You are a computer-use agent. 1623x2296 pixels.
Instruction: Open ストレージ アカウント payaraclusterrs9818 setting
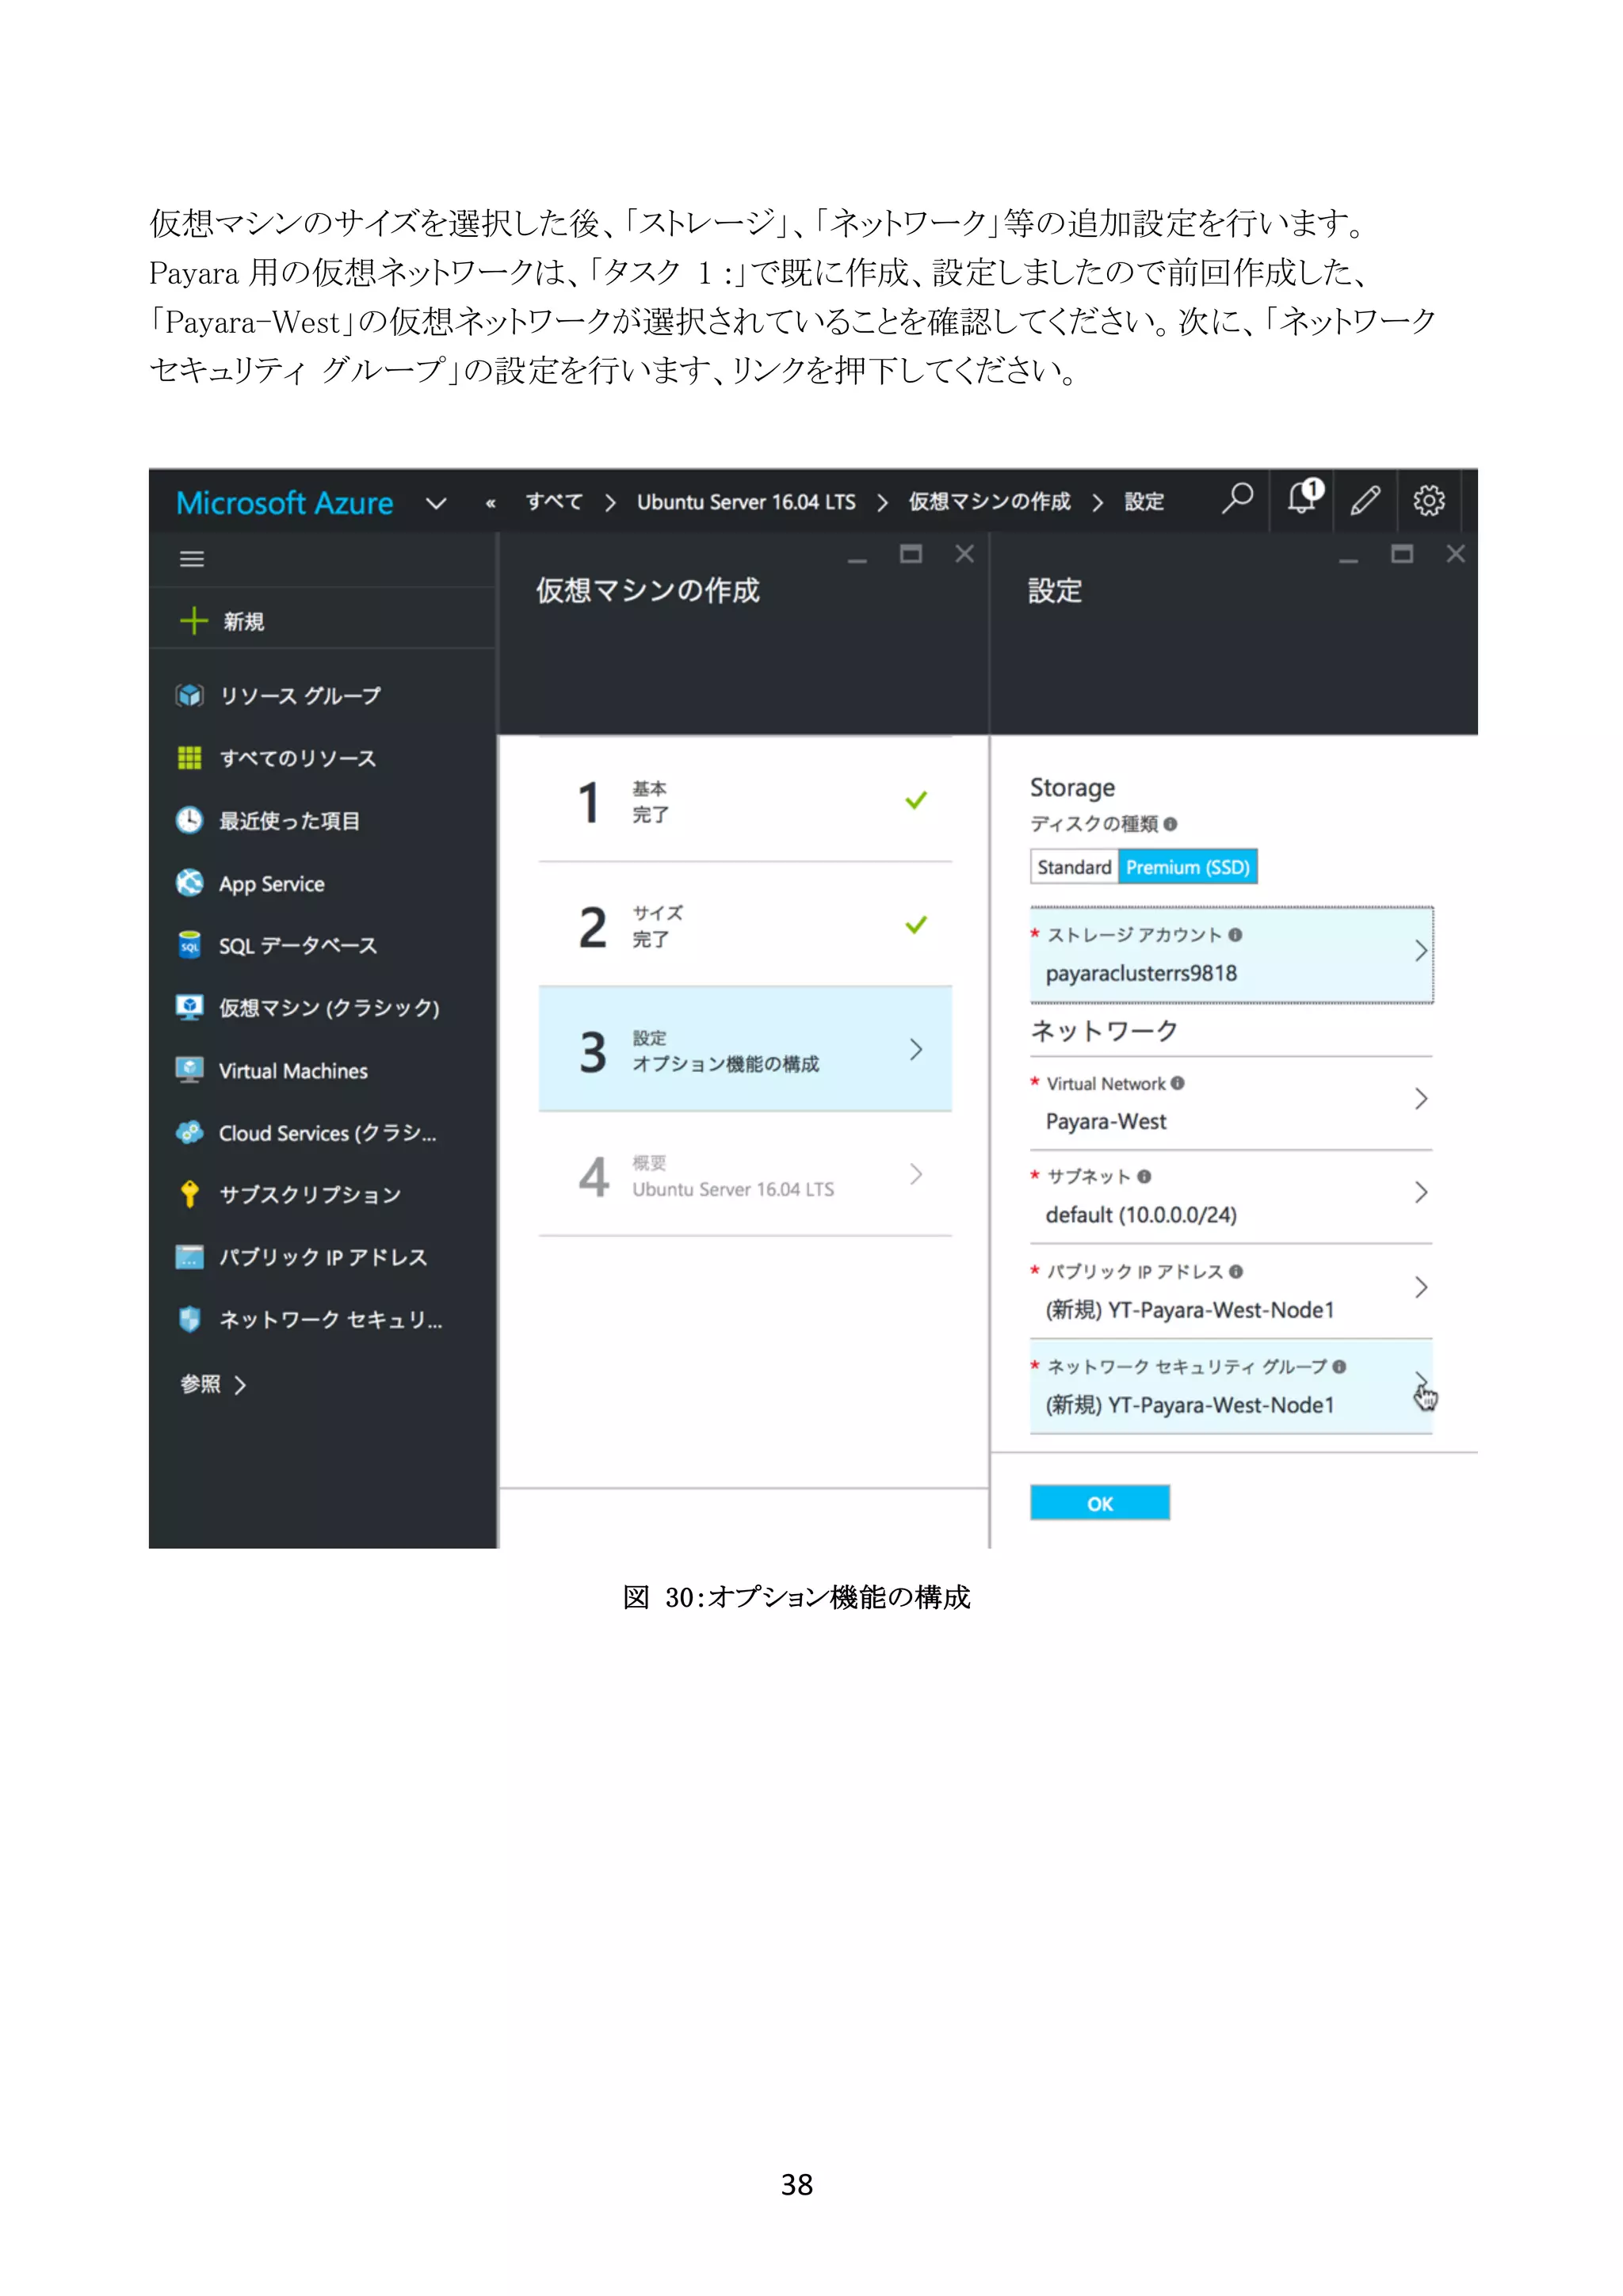coord(1231,955)
